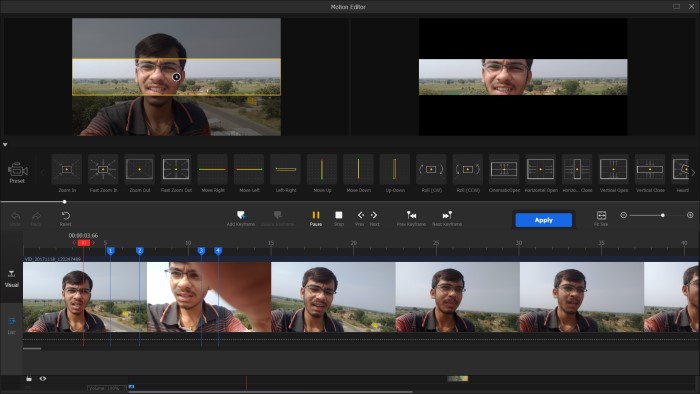Redo the last undone edit

coord(36,219)
